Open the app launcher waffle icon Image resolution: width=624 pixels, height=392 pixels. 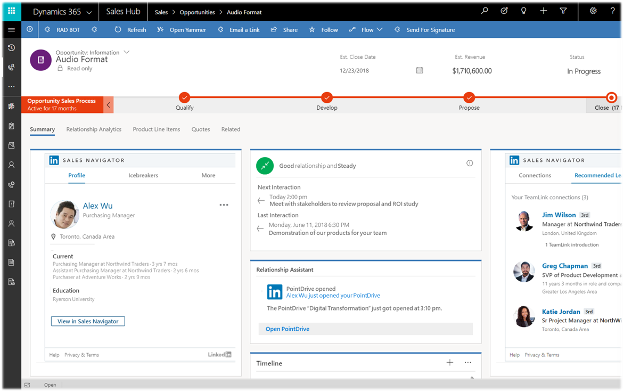coord(11,11)
